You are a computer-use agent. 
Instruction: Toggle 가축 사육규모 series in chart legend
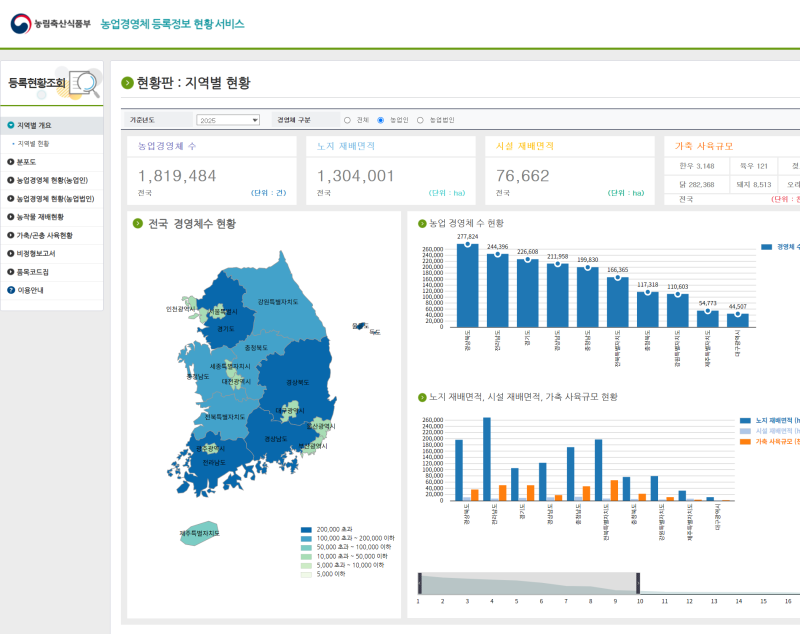coord(770,442)
